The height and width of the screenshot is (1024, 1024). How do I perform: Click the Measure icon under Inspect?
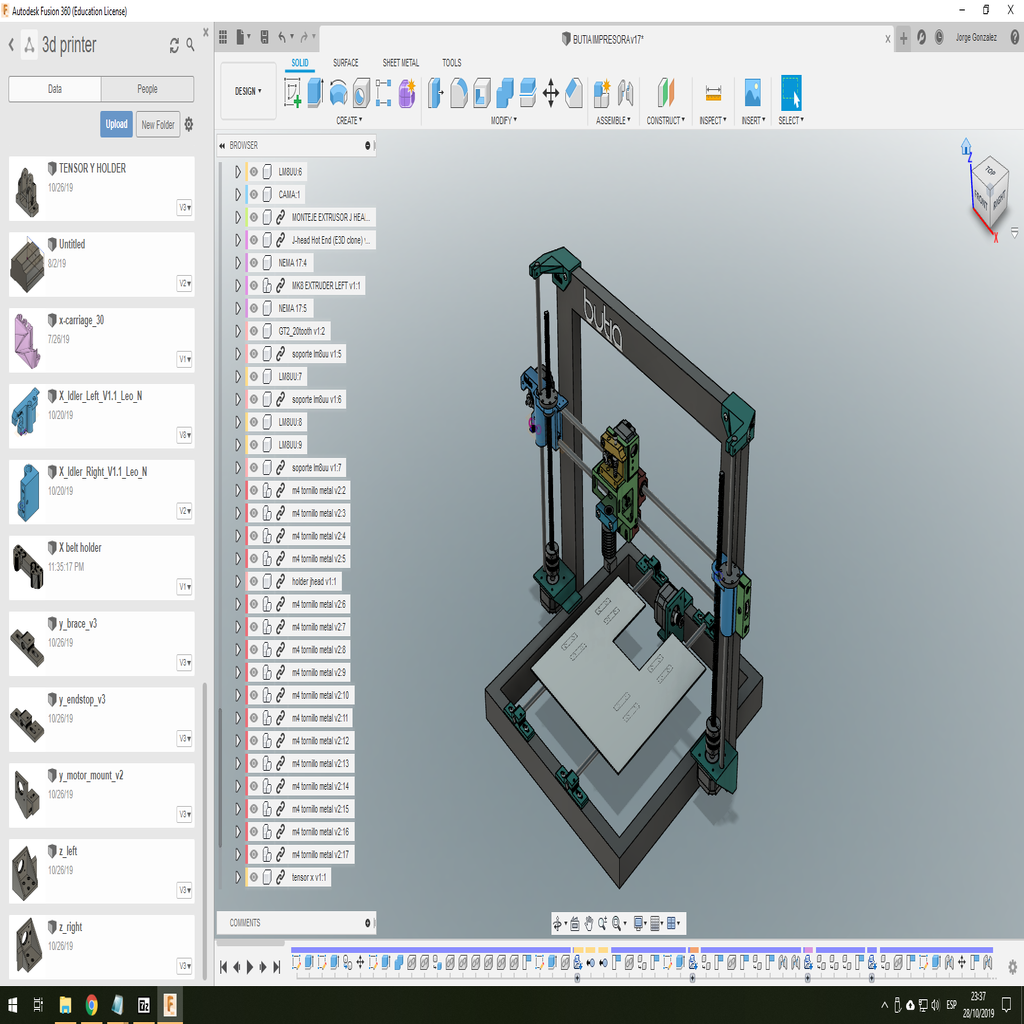pyautogui.click(x=713, y=93)
